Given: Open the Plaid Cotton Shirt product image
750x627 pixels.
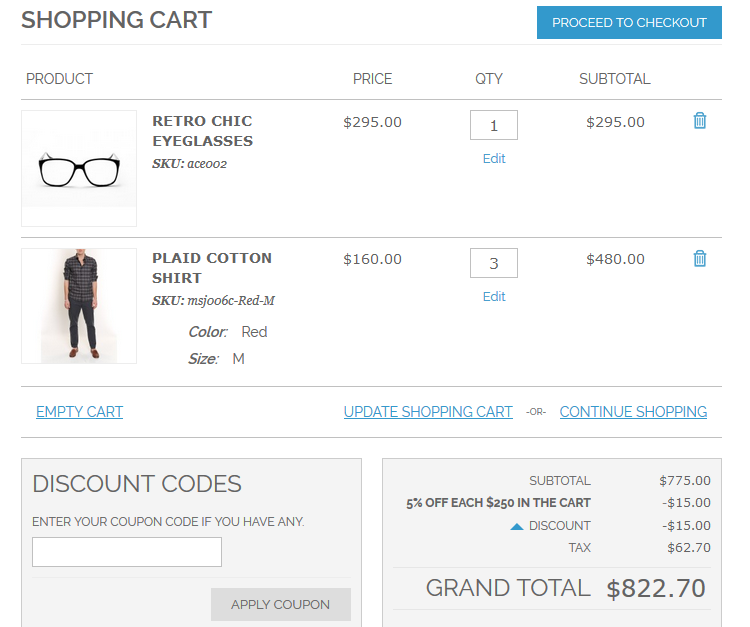Looking at the screenshot, I should point(79,305).
